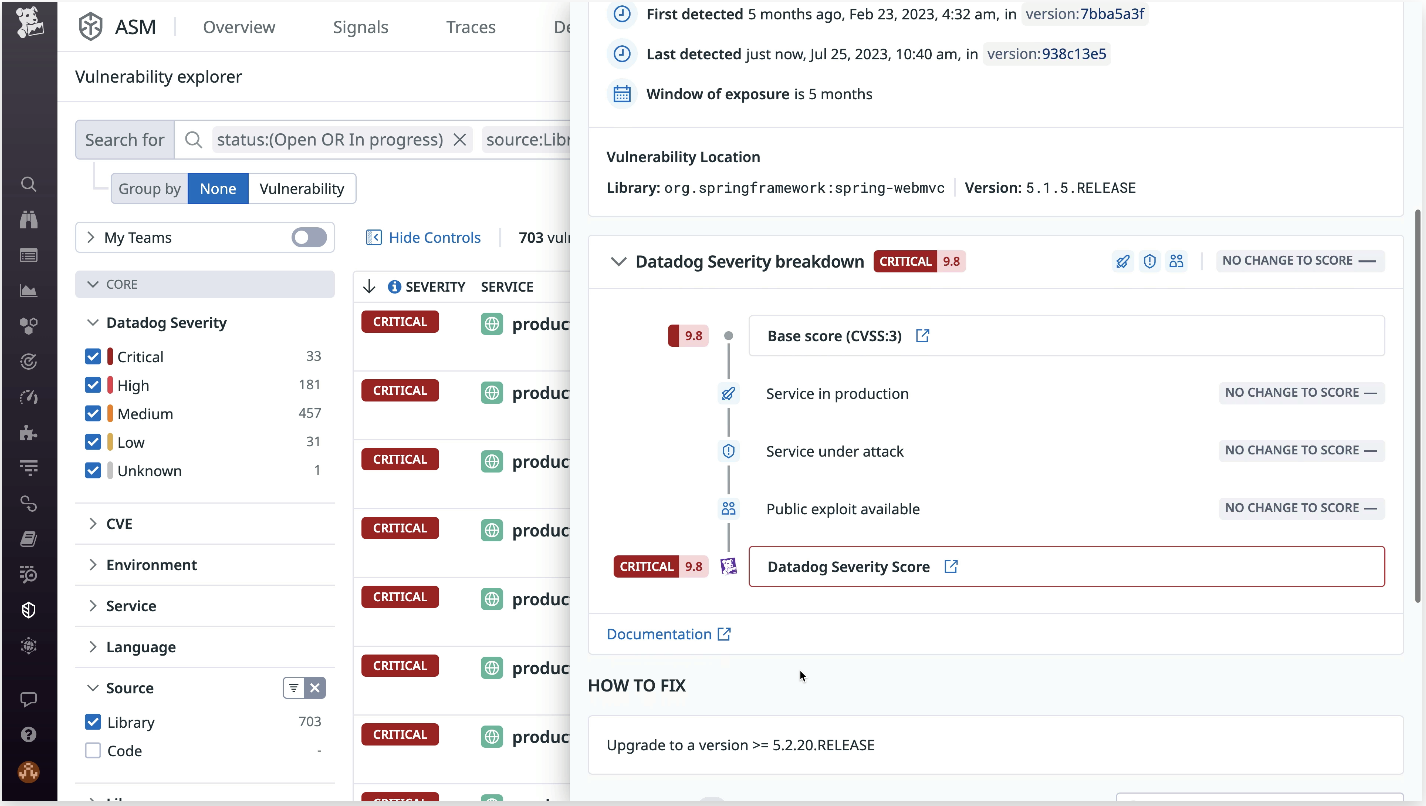This screenshot has height=806, width=1426.
Task: Remove the status:(Open OR In progress) filter
Action: coord(460,140)
